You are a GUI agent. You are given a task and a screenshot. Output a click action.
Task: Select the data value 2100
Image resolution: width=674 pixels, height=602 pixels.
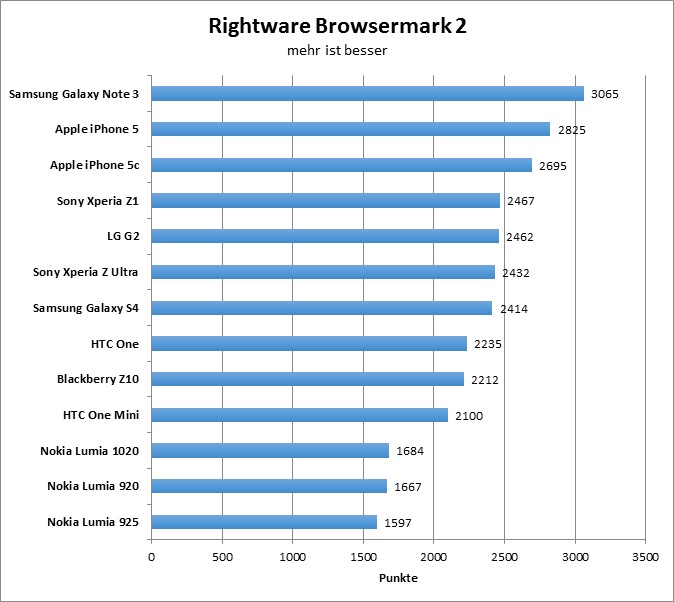coord(469,416)
